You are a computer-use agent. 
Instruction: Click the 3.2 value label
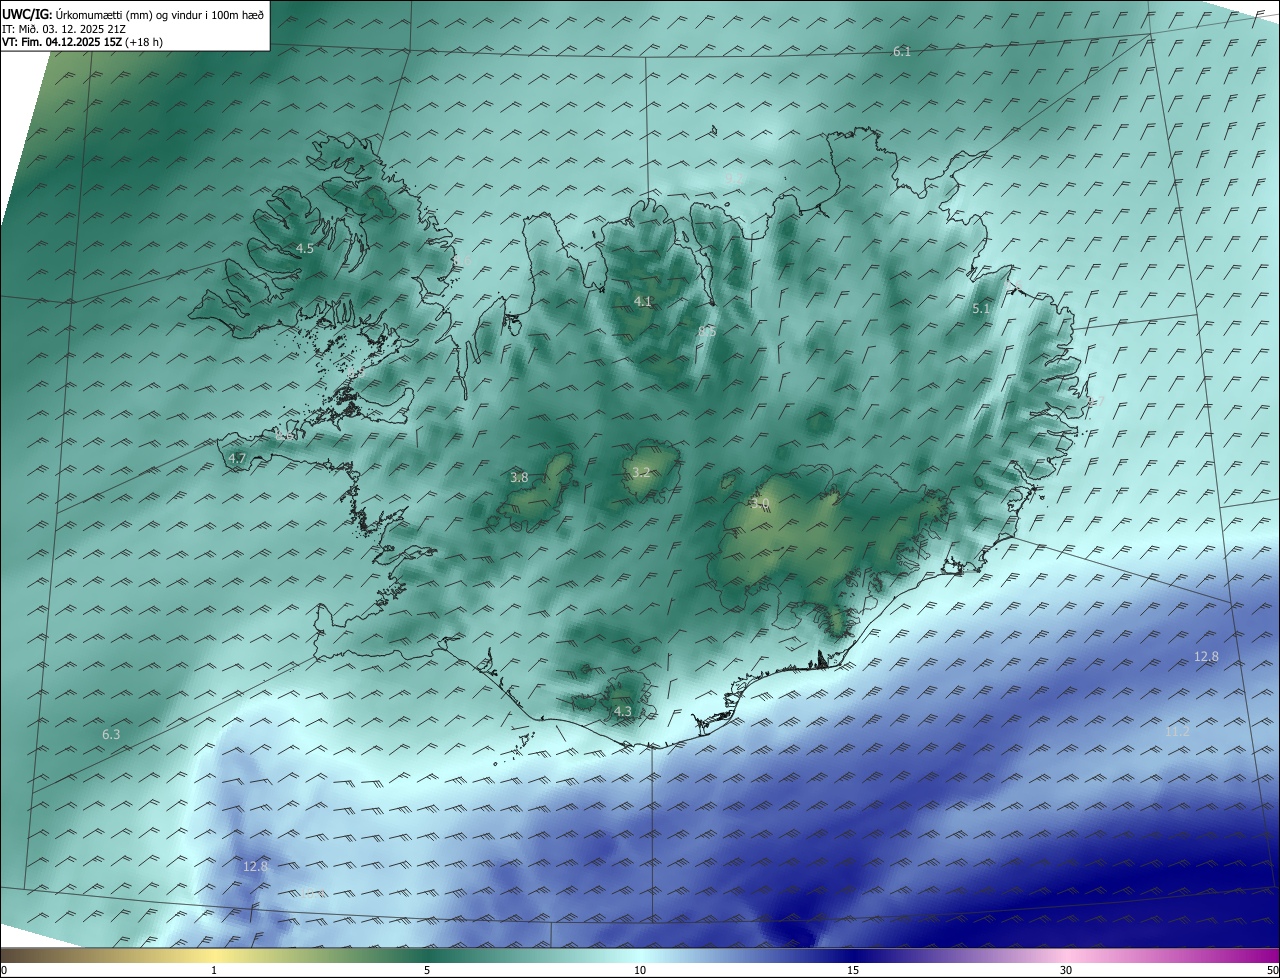(x=641, y=473)
